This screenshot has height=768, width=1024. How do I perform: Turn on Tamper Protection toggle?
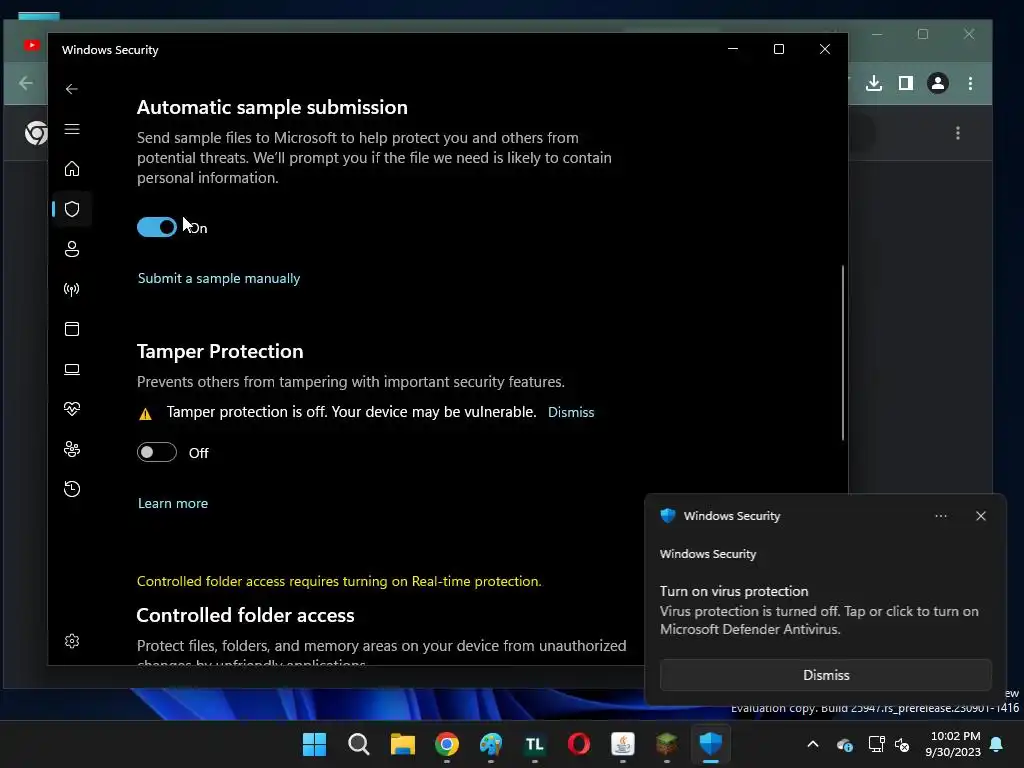(157, 452)
